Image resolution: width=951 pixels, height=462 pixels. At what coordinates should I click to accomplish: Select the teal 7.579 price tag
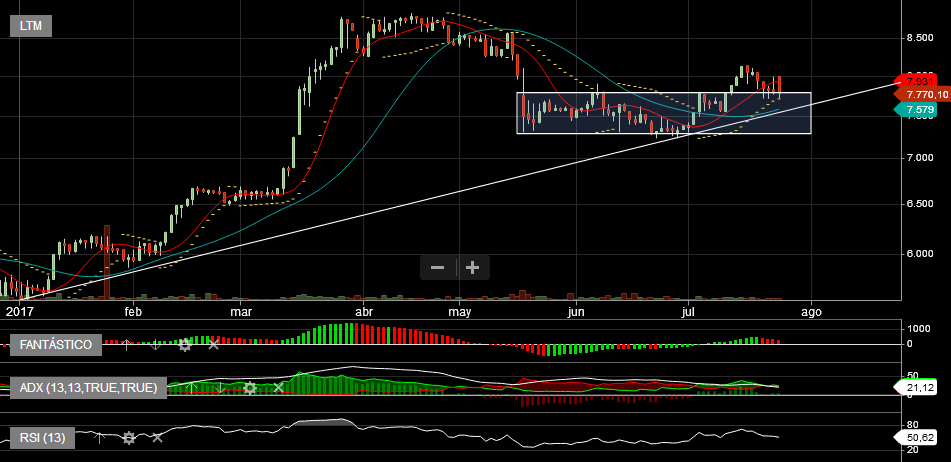916,110
